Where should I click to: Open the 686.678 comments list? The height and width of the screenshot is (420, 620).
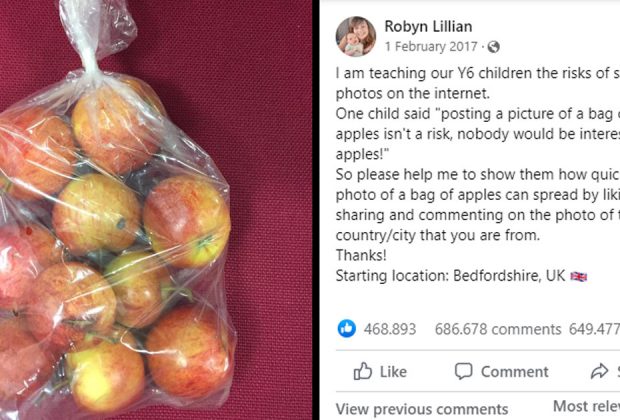point(498,329)
